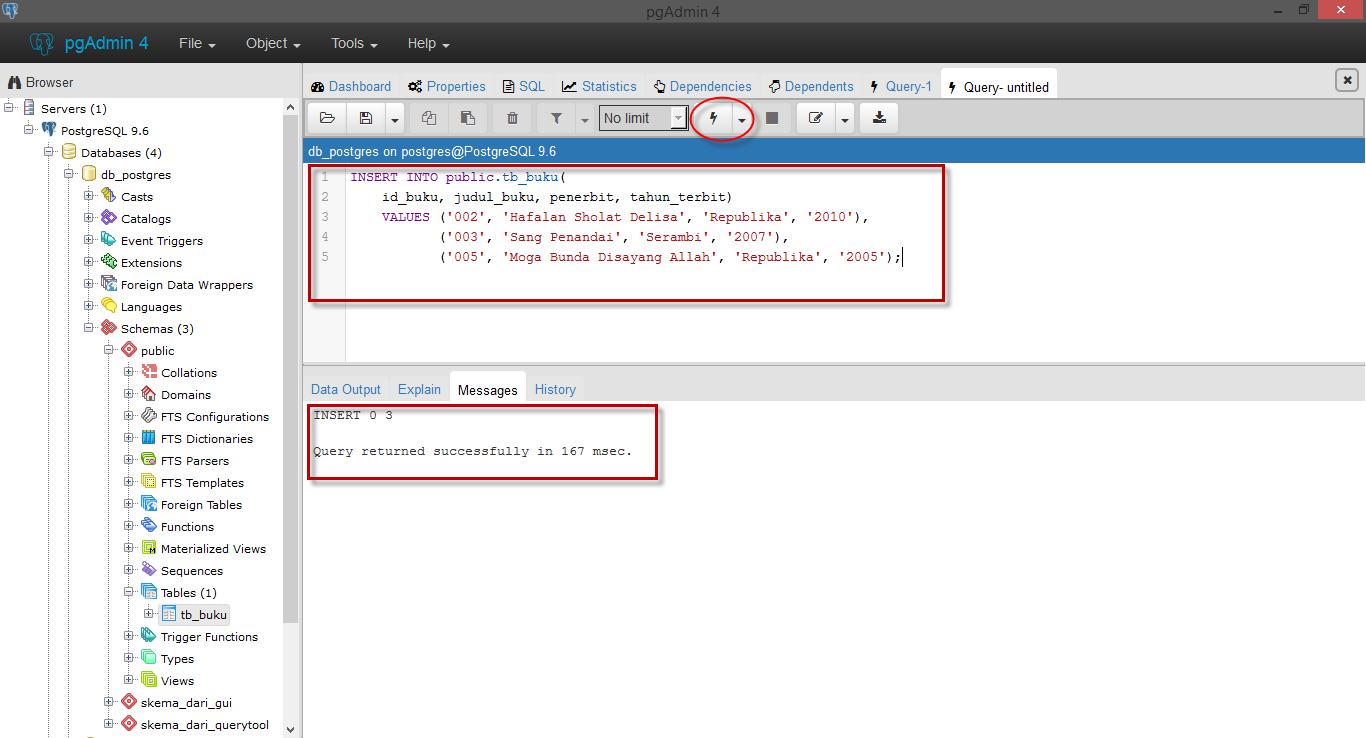Click the Edit pencil icon
The width and height of the screenshot is (1366, 738).
(x=816, y=118)
